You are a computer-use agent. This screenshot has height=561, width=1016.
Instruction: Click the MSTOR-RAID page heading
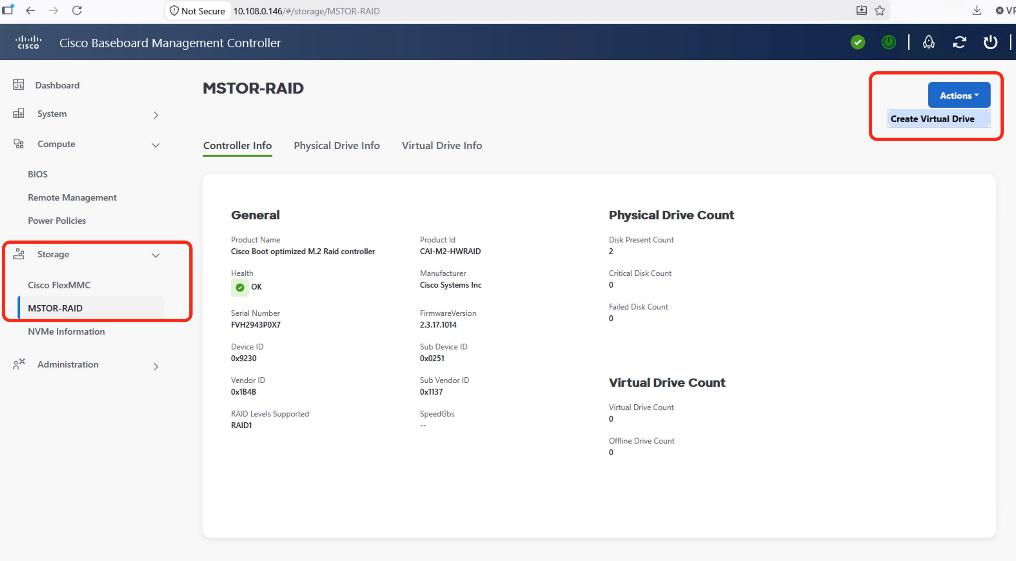[253, 89]
